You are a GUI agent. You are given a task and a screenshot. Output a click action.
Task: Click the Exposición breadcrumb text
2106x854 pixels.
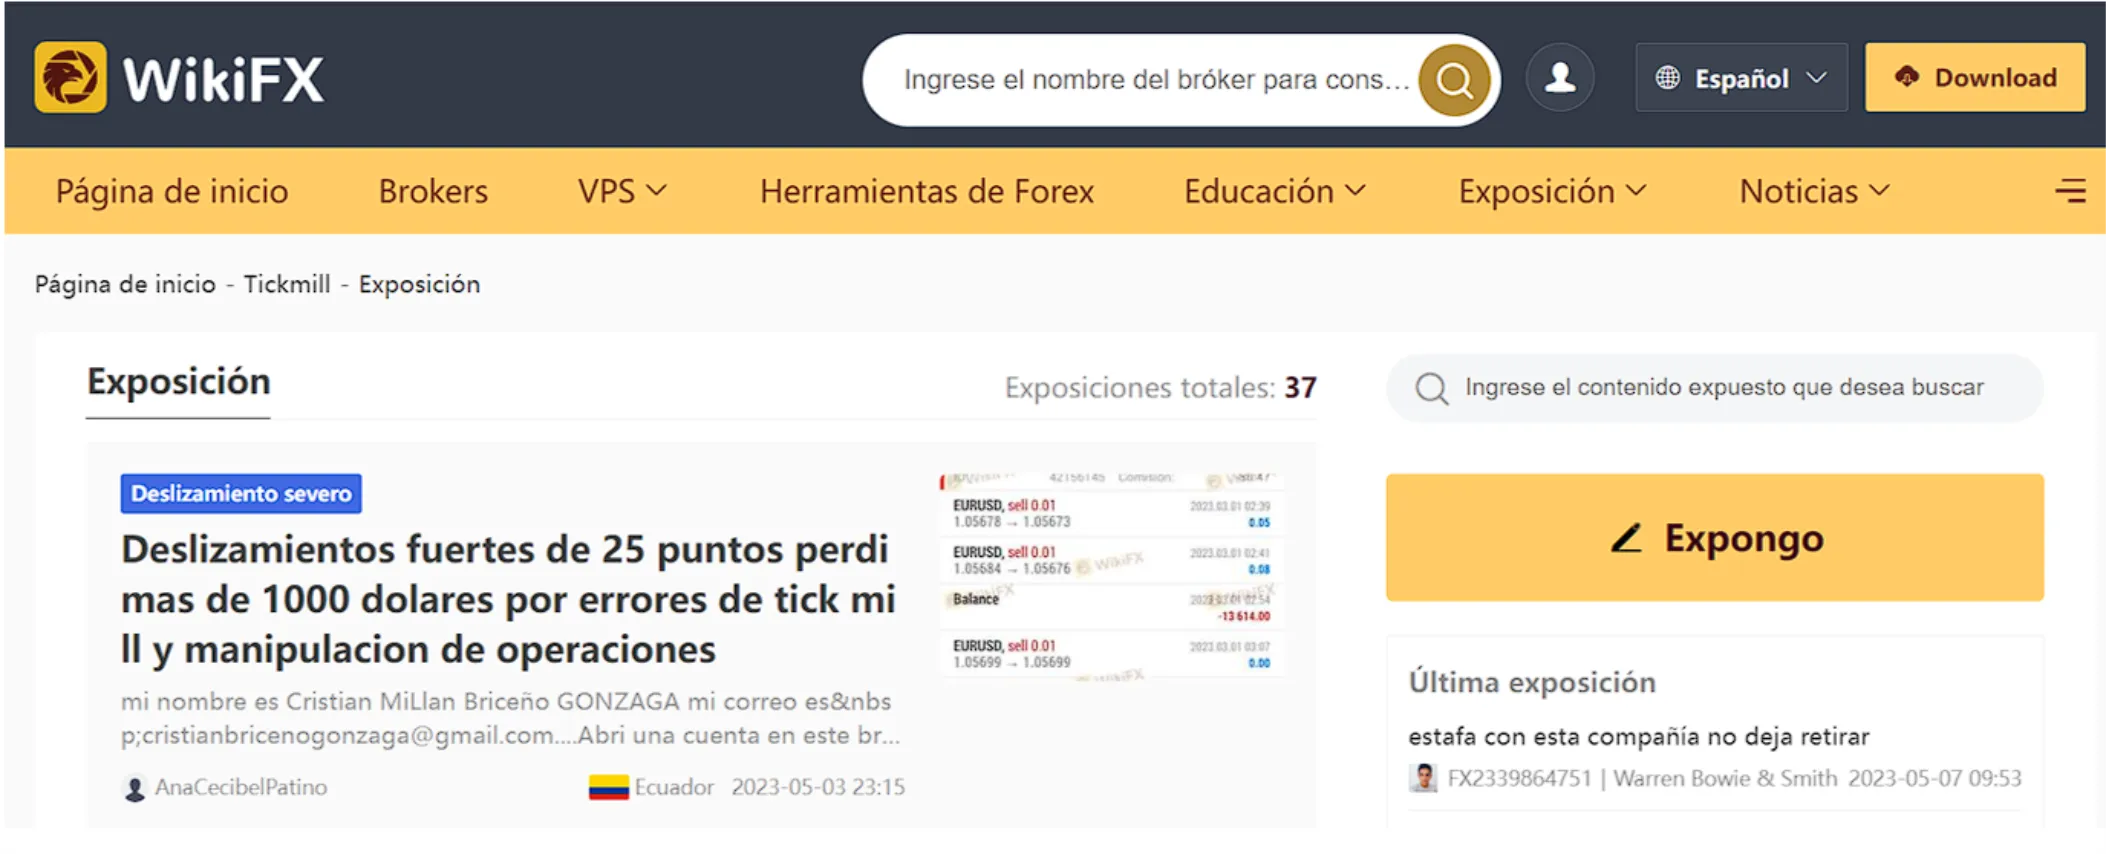pyautogui.click(x=419, y=284)
